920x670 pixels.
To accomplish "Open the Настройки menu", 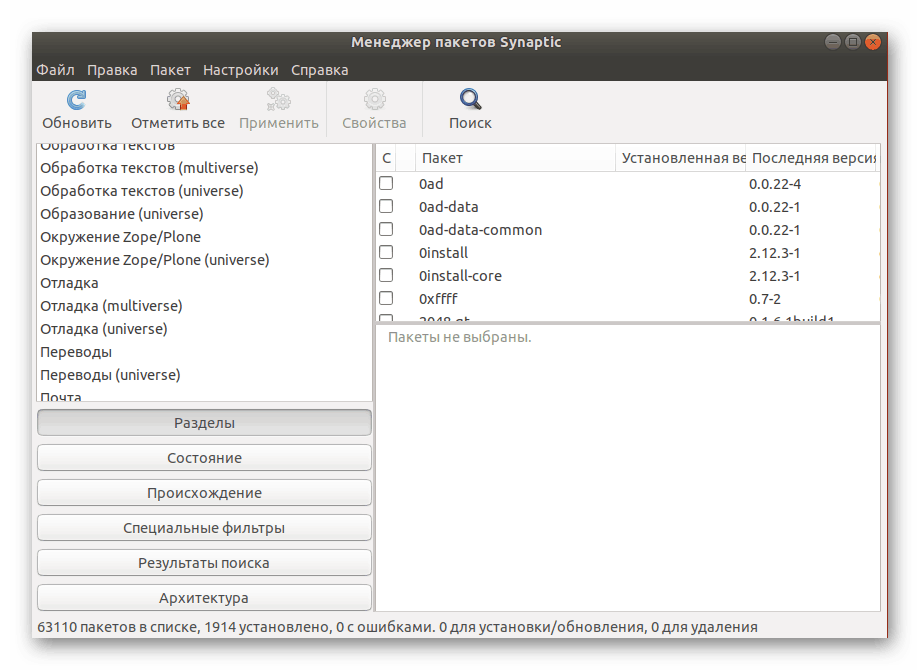I will (241, 70).
